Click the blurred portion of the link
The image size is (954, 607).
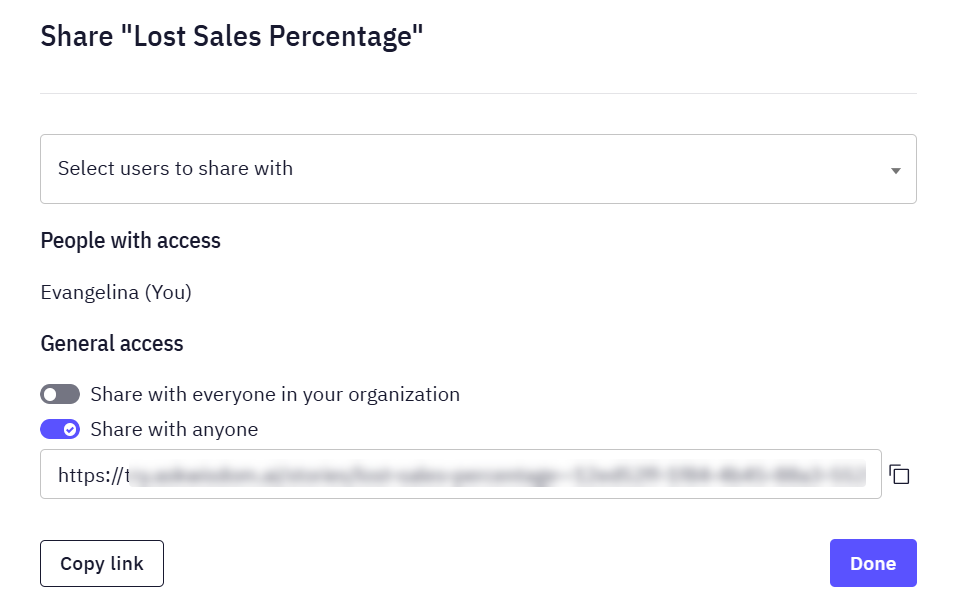[498, 474]
